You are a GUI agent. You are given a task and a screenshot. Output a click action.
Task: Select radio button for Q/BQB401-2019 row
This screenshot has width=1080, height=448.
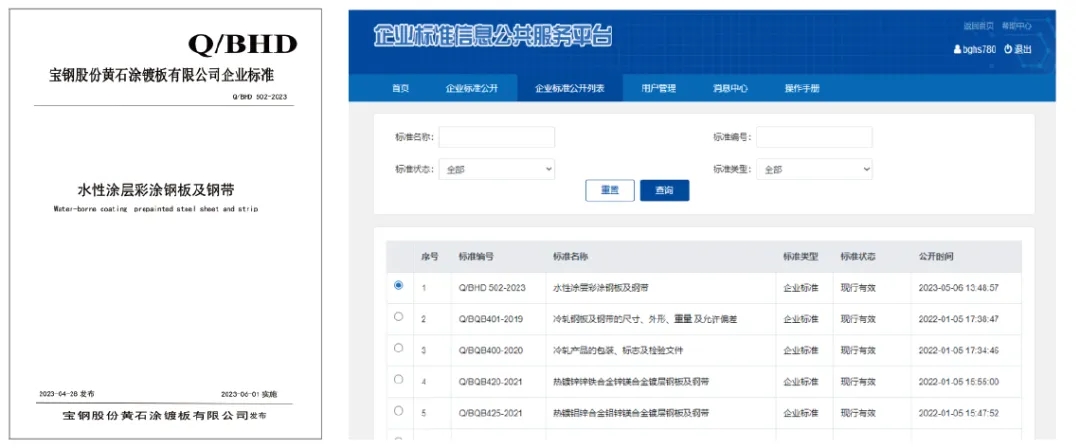[x=399, y=317]
